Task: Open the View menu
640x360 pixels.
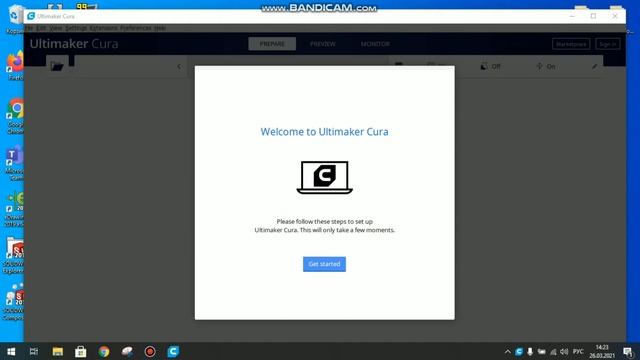Action: pos(56,28)
